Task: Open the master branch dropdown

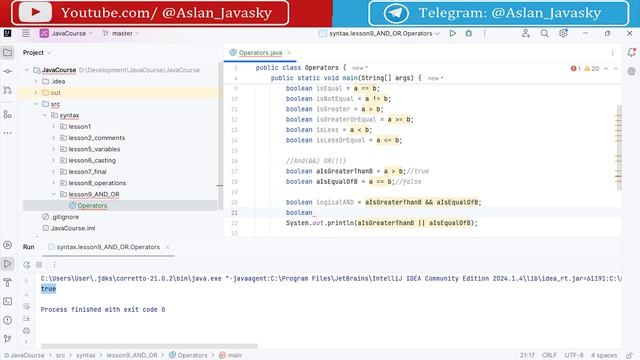Action: click(121, 33)
